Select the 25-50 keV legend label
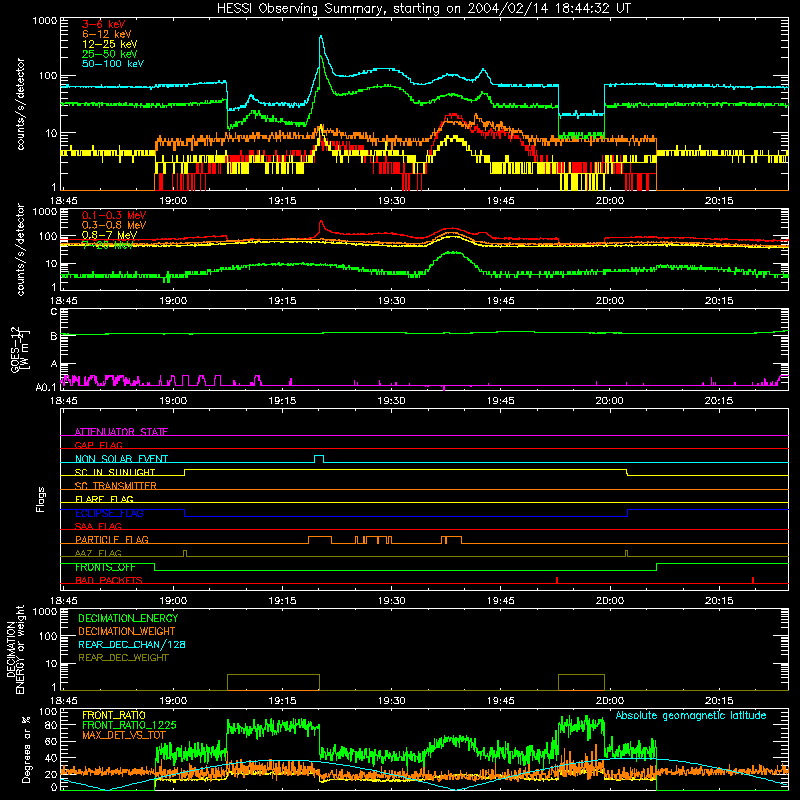This screenshot has height=800, width=800. click(x=110, y=54)
